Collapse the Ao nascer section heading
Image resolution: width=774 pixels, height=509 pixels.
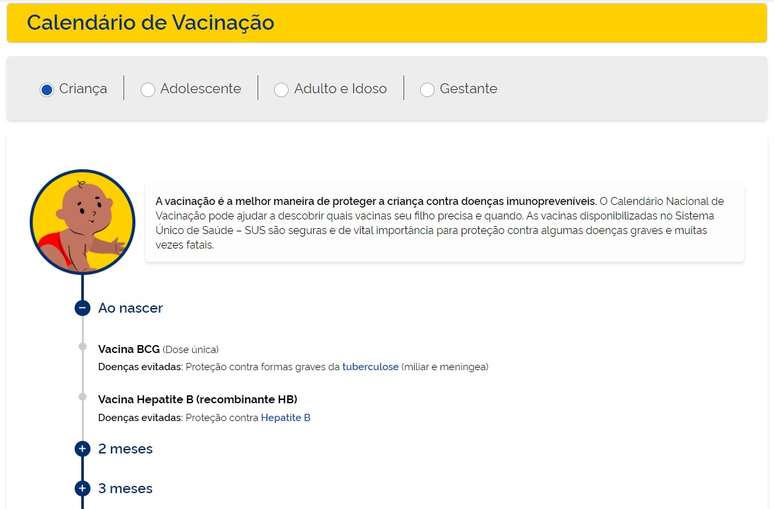(x=130, y=308)
